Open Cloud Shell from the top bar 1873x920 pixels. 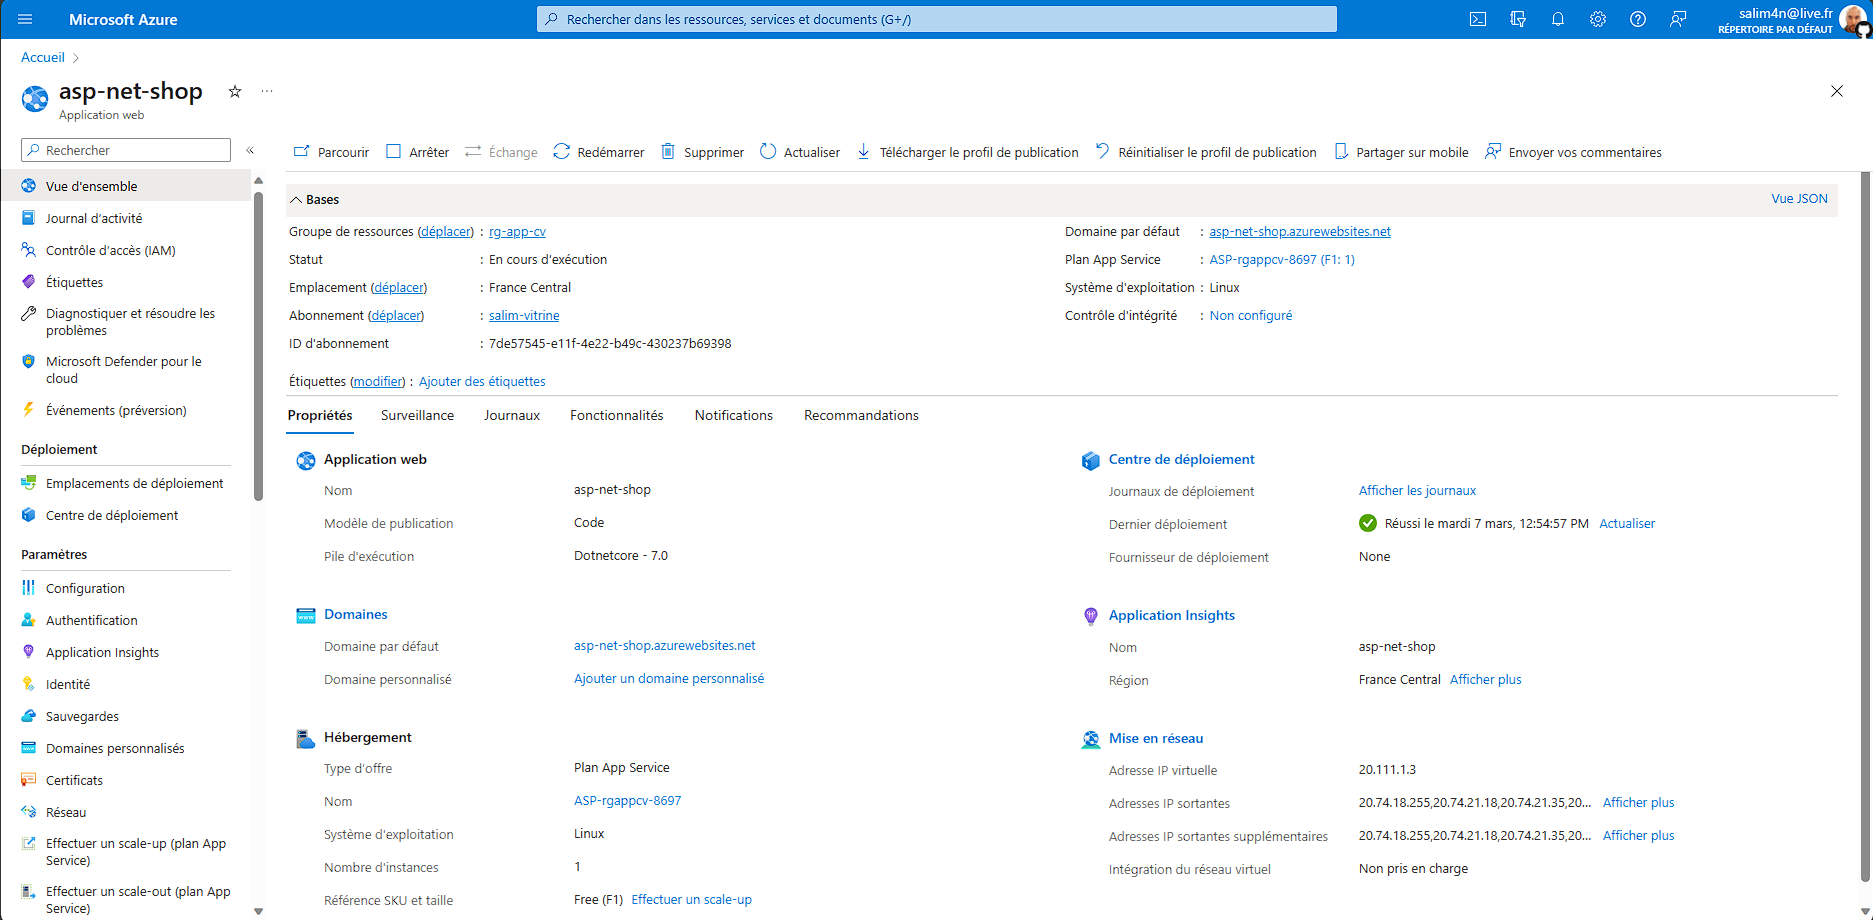click(1478, 19)
